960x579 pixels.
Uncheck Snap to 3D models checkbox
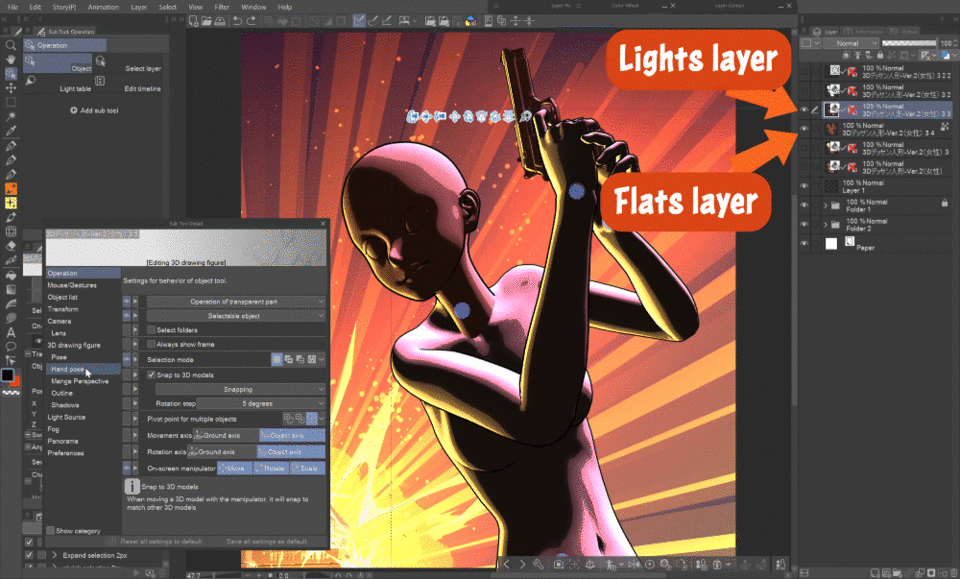pyautogui.click(x=151, y=375)
